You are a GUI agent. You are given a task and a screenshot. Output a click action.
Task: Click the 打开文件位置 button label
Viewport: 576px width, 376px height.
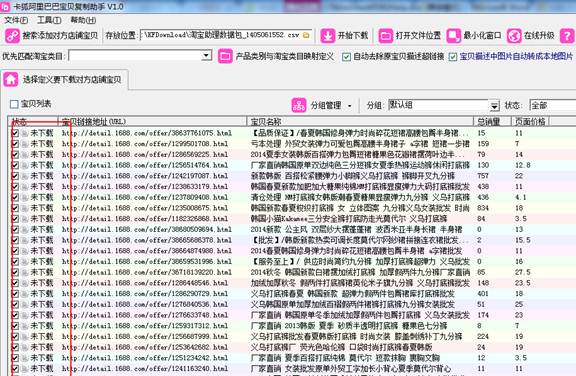pyautogui.click(x=418, y=36)
